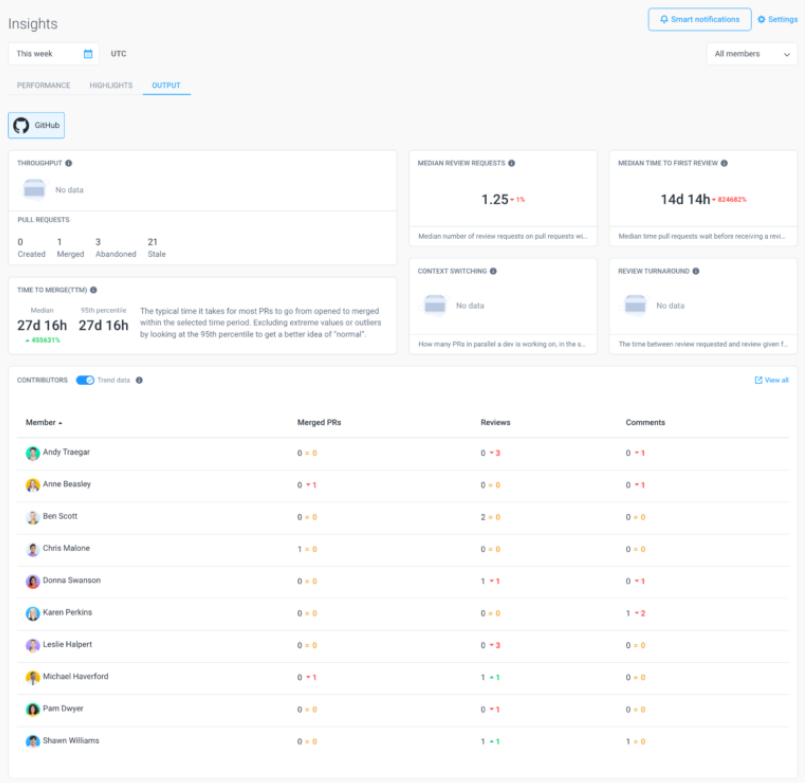805x783 pixels.
Task: Click info icon beside Median Review Requests
Action: (x=511, y=163)
